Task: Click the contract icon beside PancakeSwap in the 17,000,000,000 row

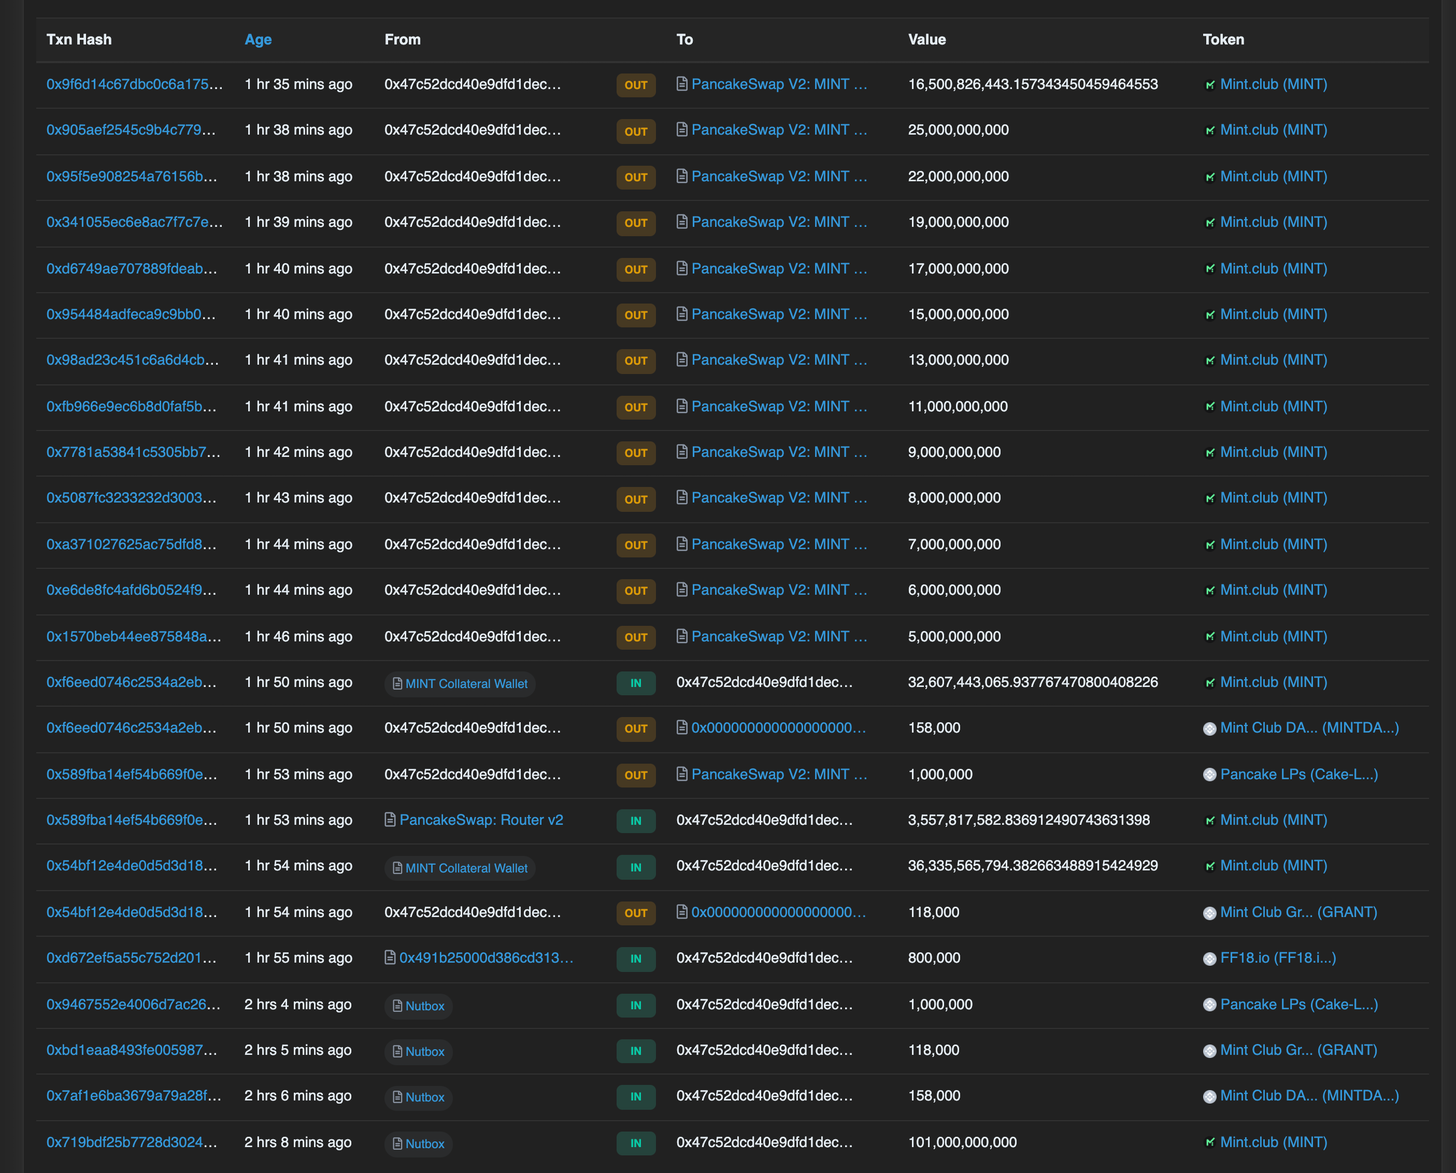Action: tap(682, 268)
